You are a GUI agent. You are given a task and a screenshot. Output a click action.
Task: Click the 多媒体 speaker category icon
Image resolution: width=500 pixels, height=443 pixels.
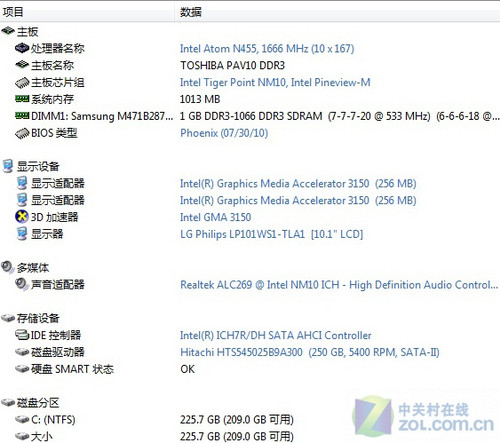point(8,267)
